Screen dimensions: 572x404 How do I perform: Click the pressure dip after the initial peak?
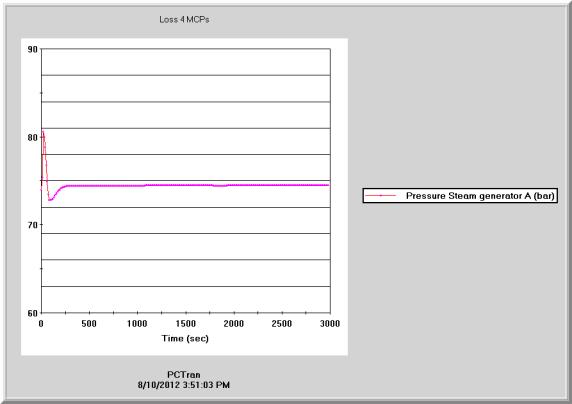[x=50, y=200]
